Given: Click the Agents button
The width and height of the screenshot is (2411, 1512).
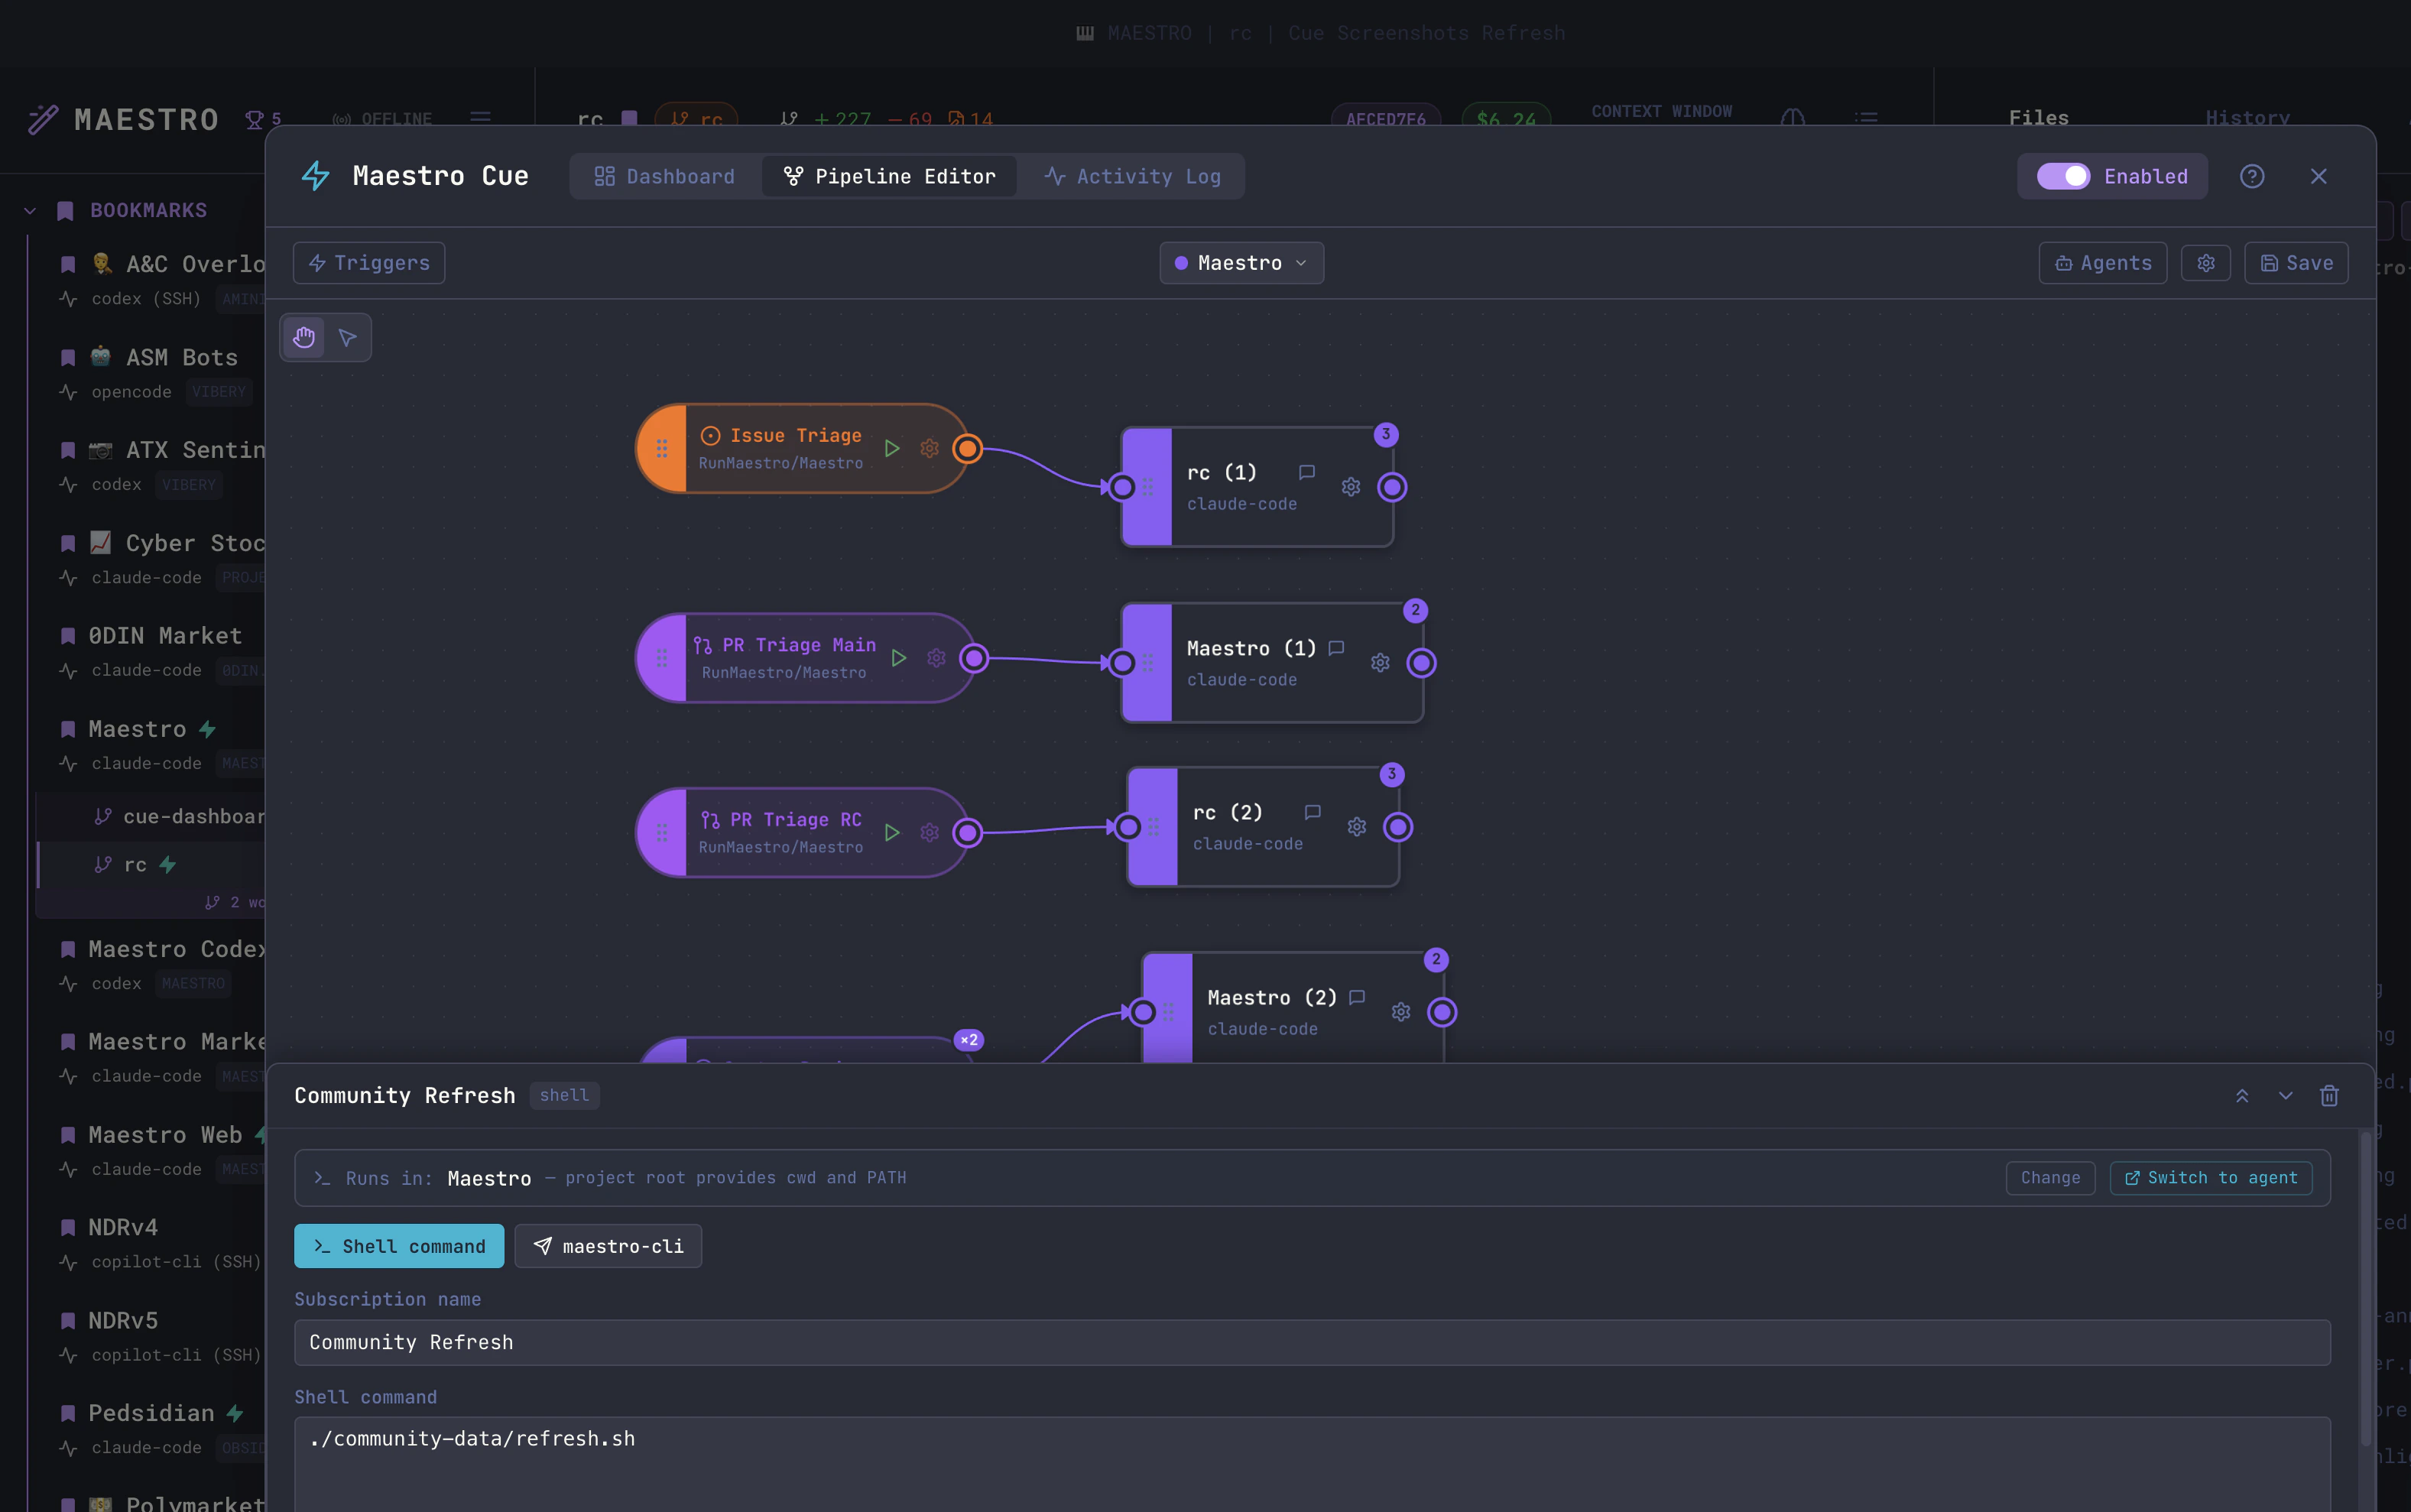Looking at the screenshot, I should tap(2103, 263).
